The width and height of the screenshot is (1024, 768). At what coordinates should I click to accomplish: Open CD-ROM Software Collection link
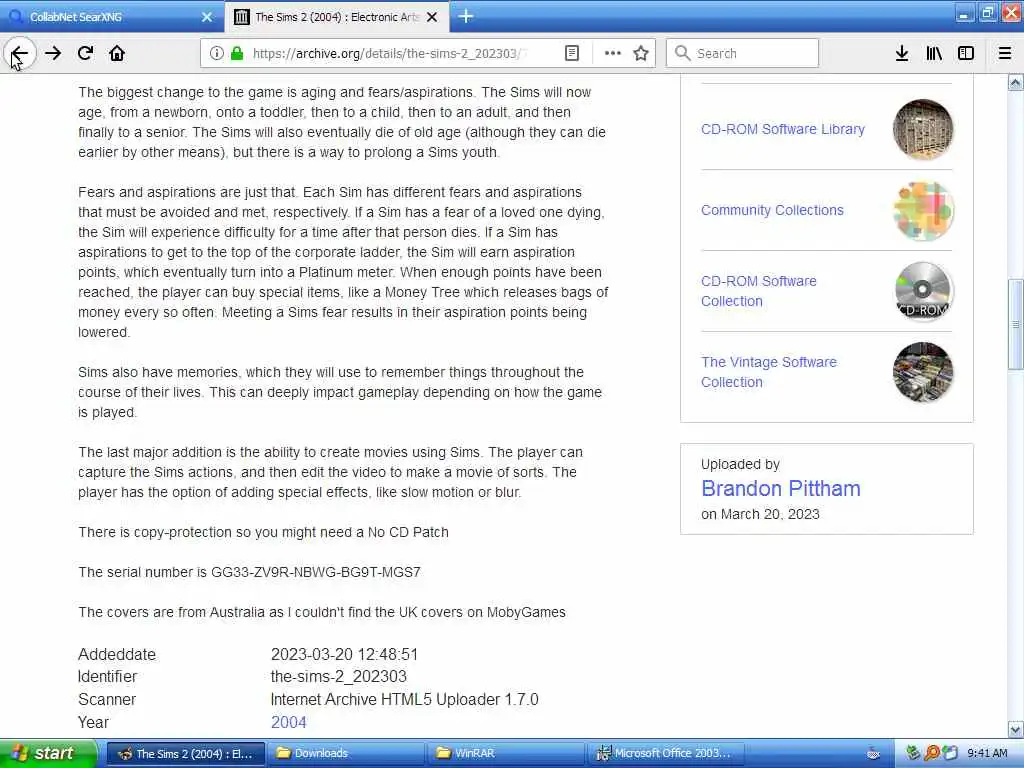(759, 291)
